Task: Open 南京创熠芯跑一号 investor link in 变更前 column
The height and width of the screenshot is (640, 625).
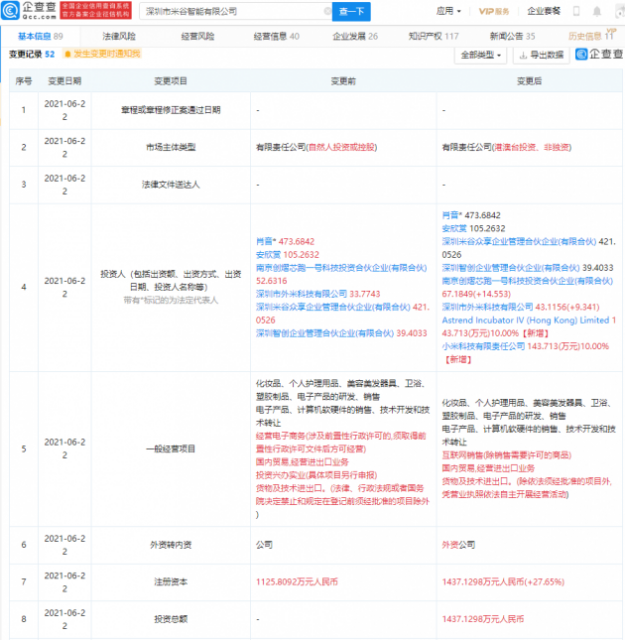Action: [x=341, y=268]
